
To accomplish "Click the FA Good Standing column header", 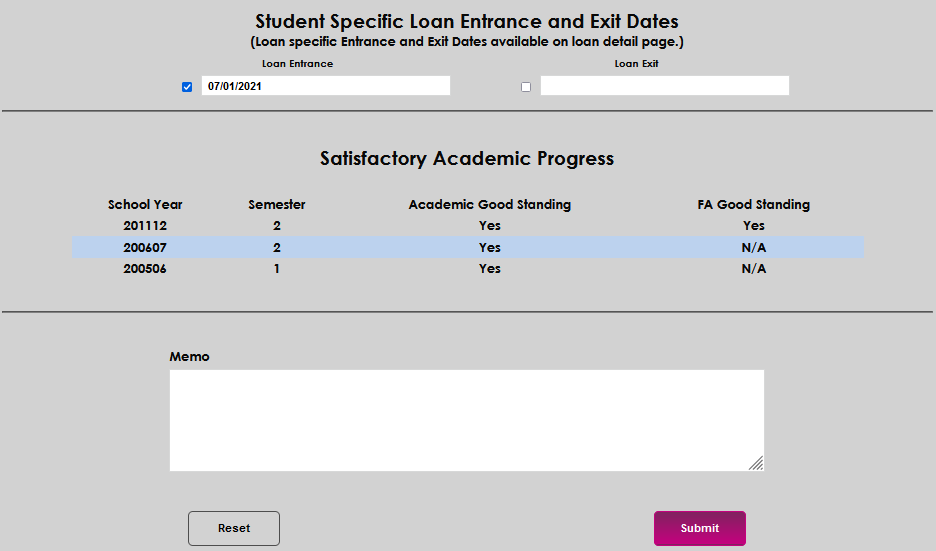I will tap(753, 205).
